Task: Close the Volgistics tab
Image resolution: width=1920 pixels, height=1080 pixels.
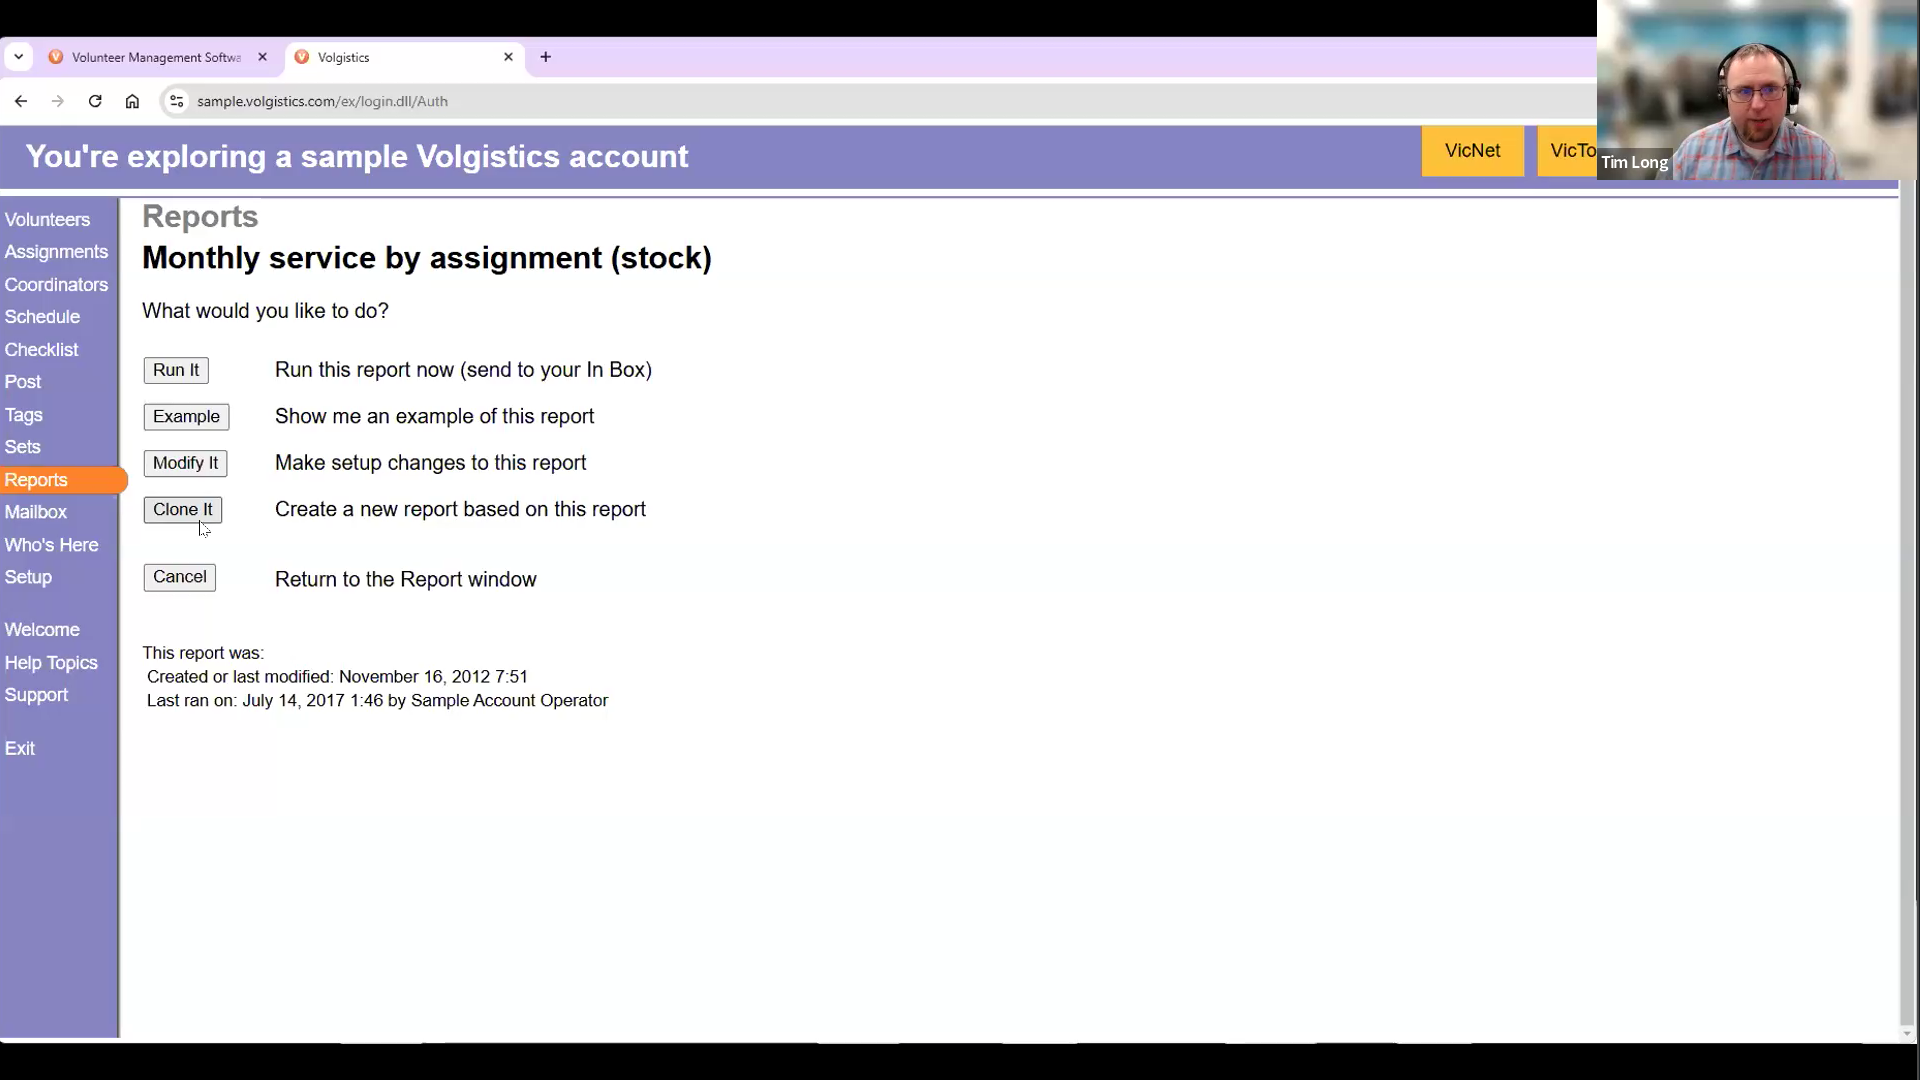Action: pos(508,57)
